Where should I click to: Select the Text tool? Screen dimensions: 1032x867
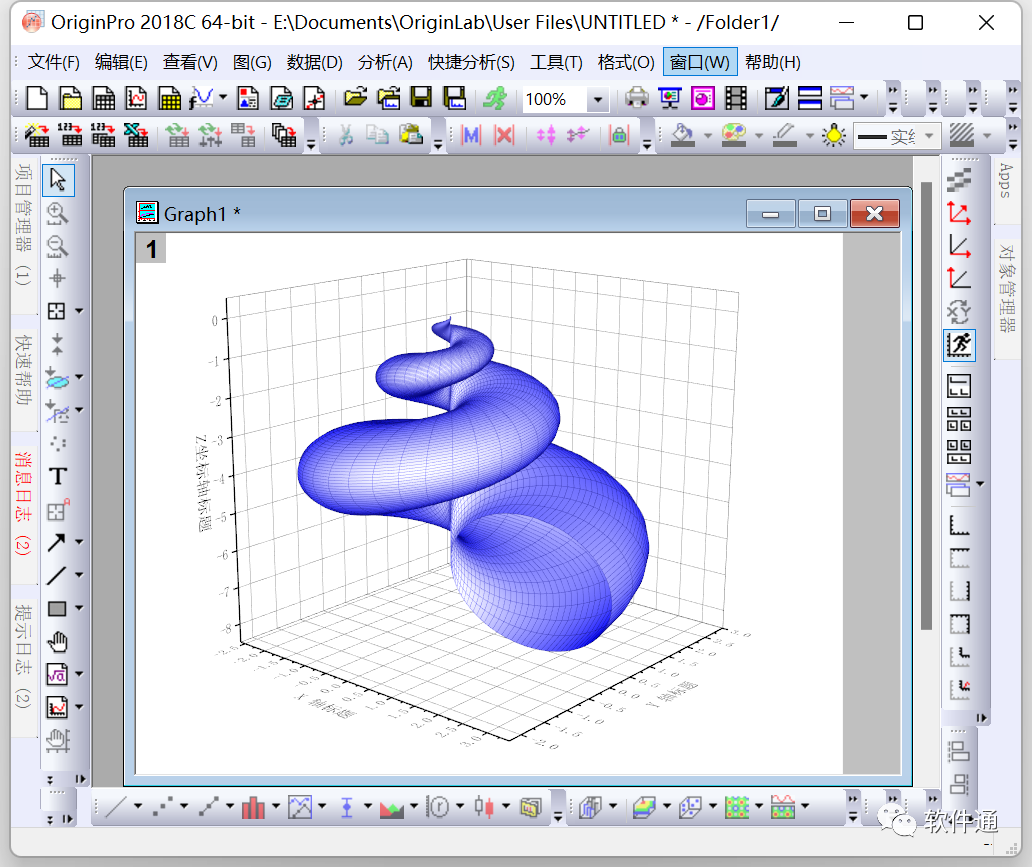pyautogui.click(x=58, y=476)
